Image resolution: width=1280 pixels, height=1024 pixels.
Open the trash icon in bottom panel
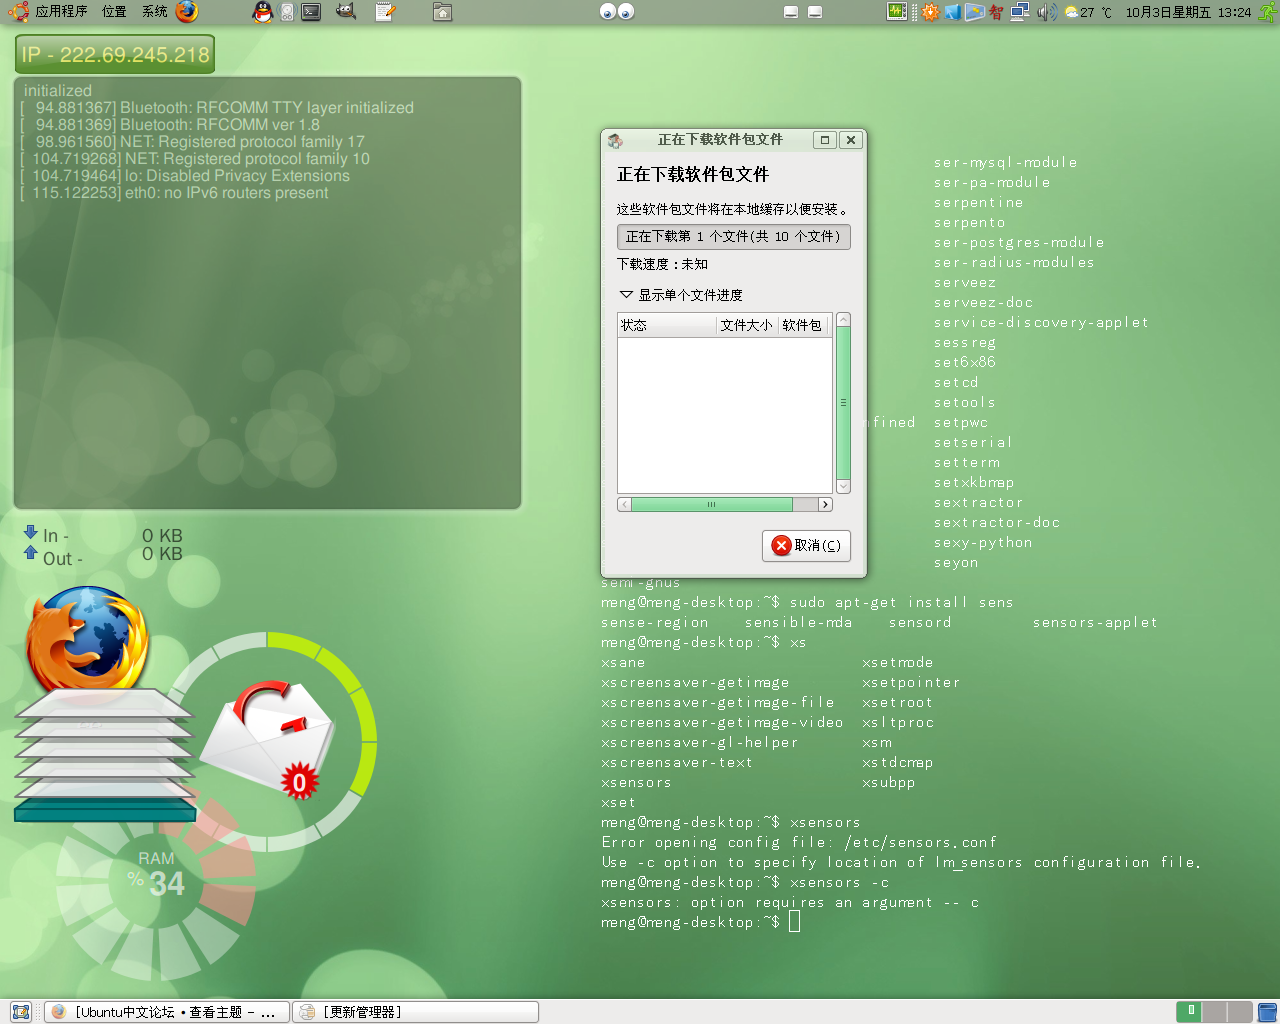(x=1267, y=1012)
